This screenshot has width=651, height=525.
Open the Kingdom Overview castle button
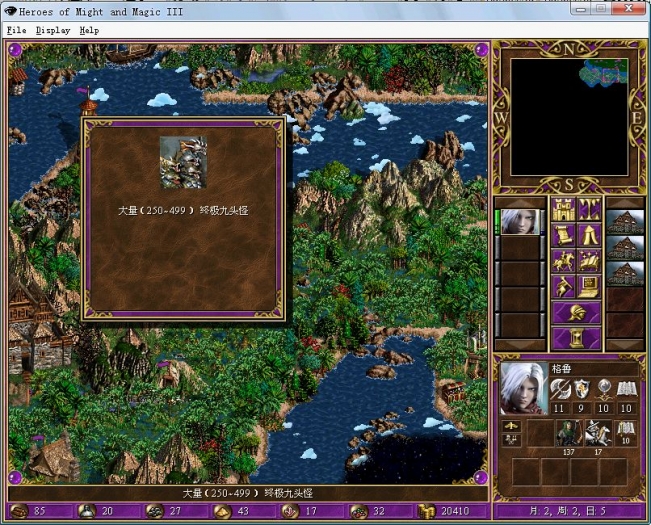pos(563,210)
